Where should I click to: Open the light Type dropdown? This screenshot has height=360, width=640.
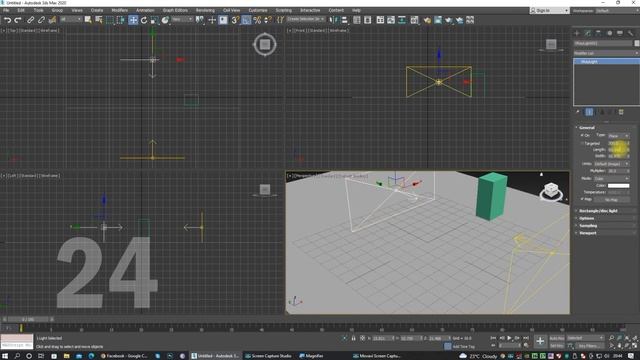click(618, 136)
